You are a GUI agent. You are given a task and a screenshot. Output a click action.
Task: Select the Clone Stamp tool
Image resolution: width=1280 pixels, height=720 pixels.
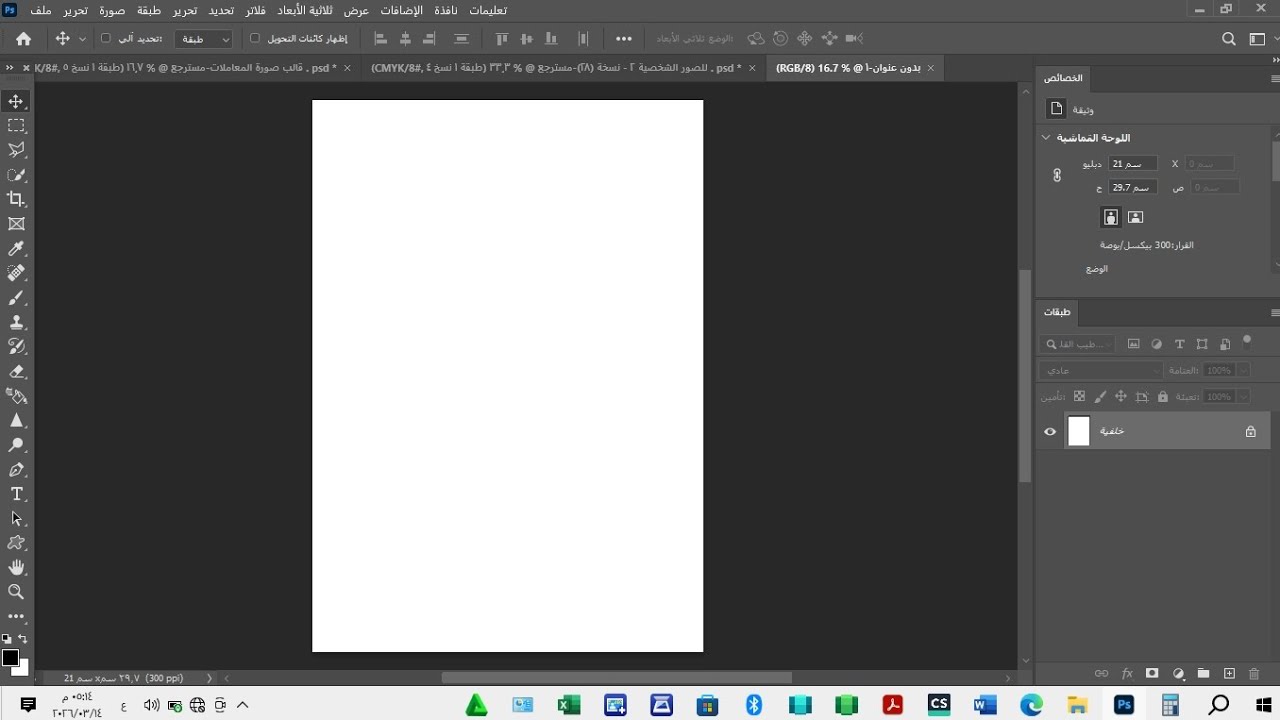(x=16, y=322)
